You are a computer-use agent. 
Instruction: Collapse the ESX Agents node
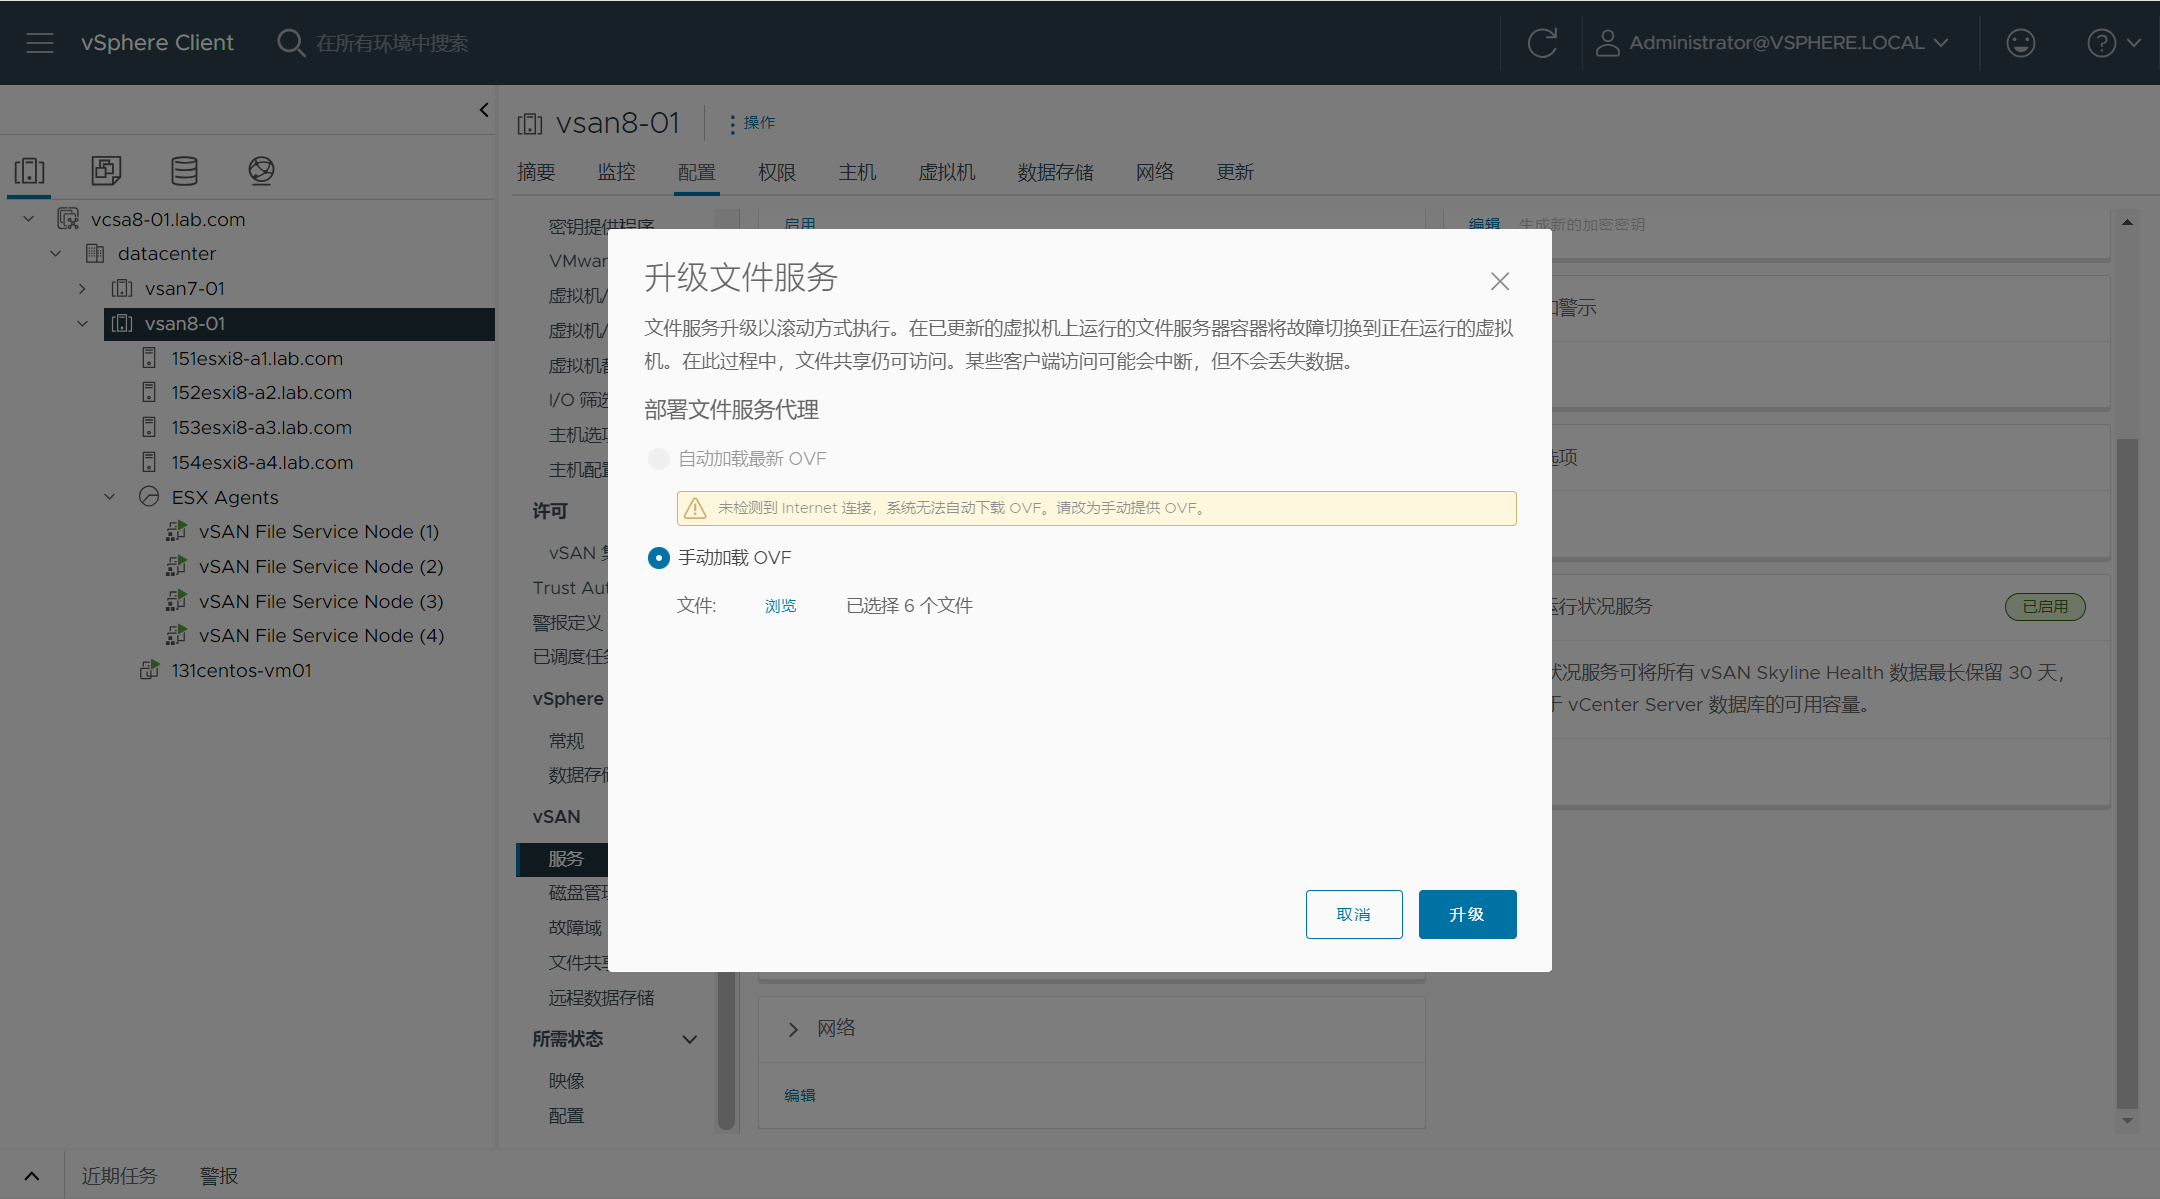click(x=110, y=497)
